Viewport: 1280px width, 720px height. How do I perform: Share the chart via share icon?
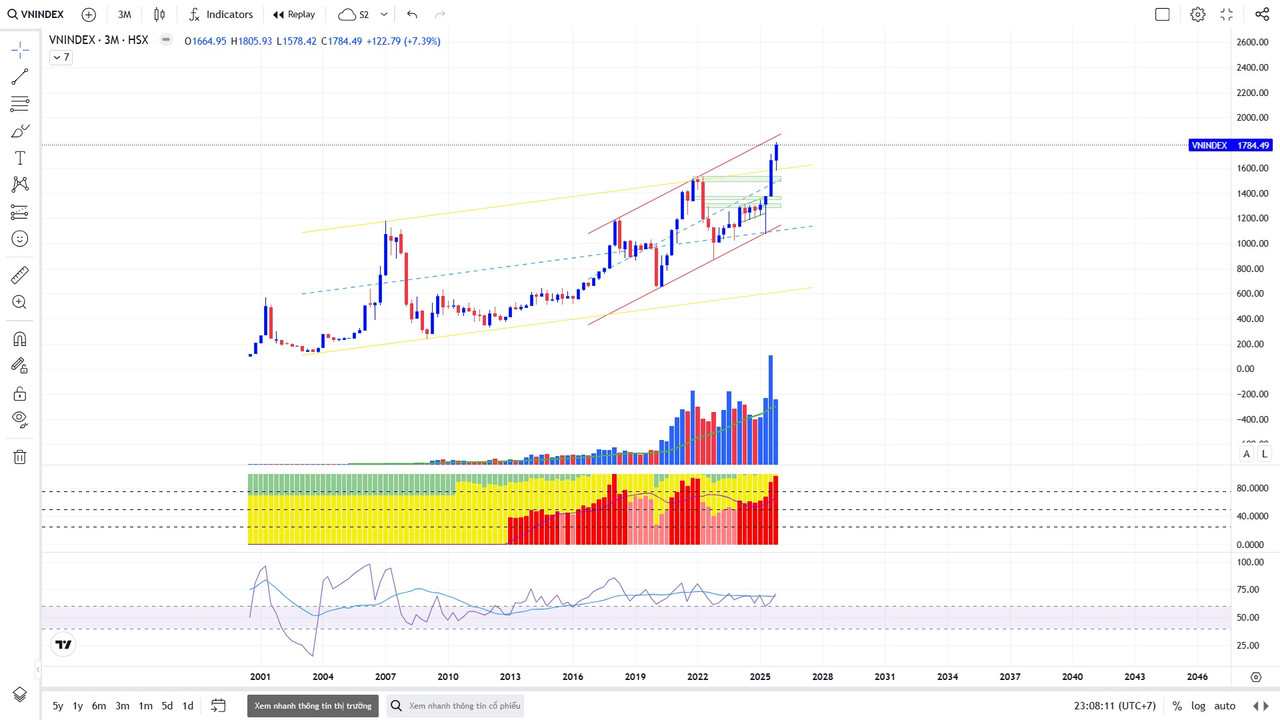(x=1262, y=15)
